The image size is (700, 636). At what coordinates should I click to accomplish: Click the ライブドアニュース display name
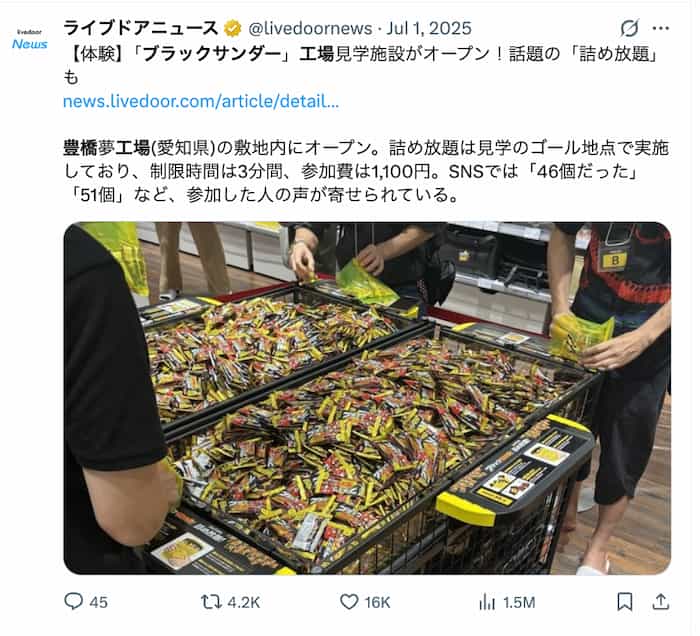pos(141,29)
